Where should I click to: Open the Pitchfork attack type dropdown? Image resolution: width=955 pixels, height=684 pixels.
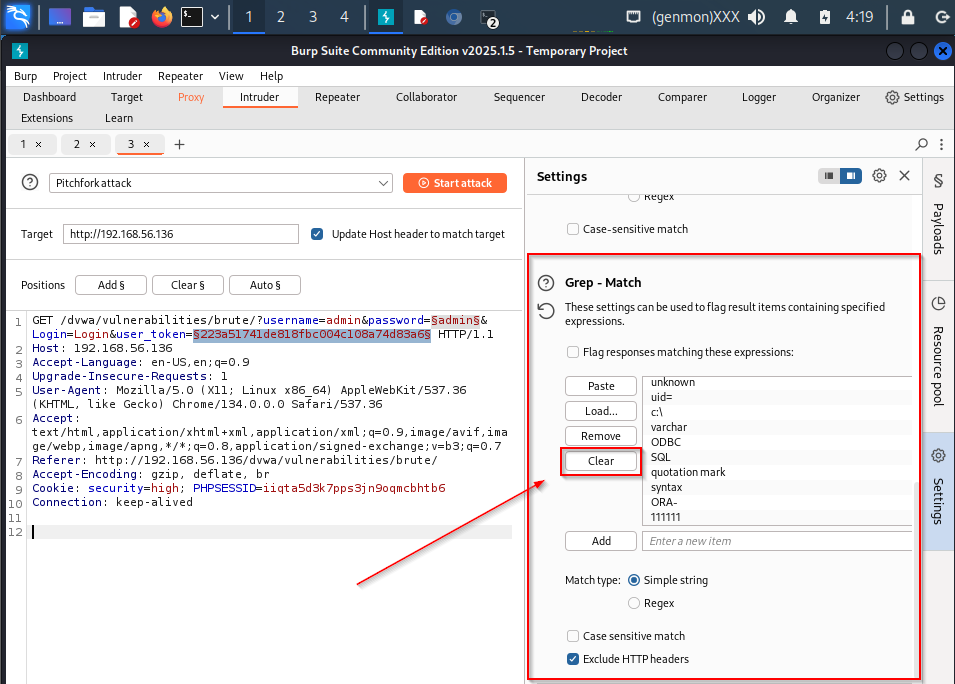tap(220, 183)
